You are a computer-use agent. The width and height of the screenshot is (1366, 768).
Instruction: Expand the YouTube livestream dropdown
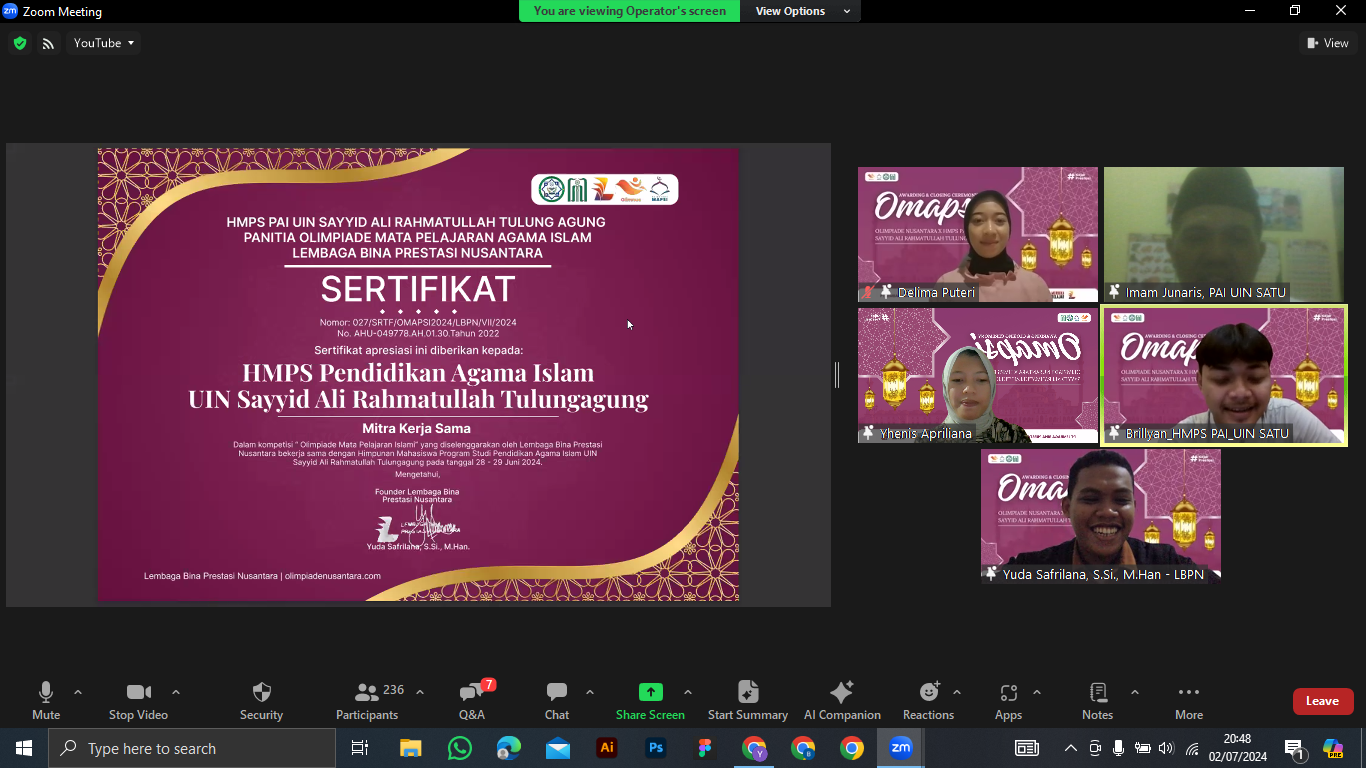coord(105,43)
